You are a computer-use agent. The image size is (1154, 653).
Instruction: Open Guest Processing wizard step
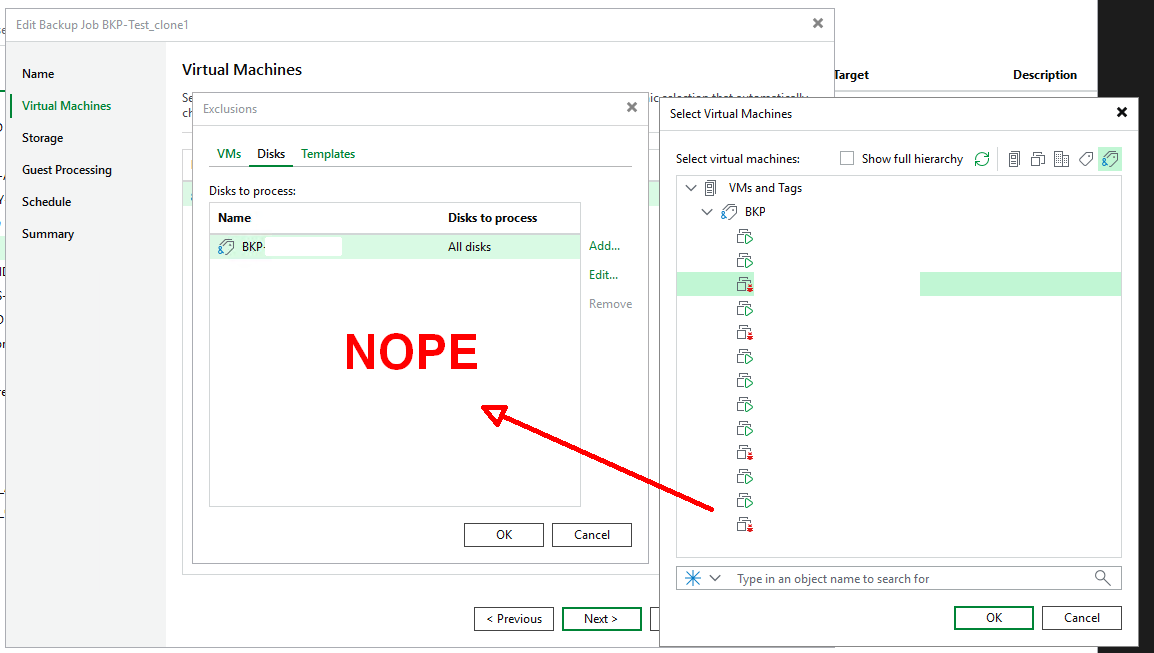67,170
